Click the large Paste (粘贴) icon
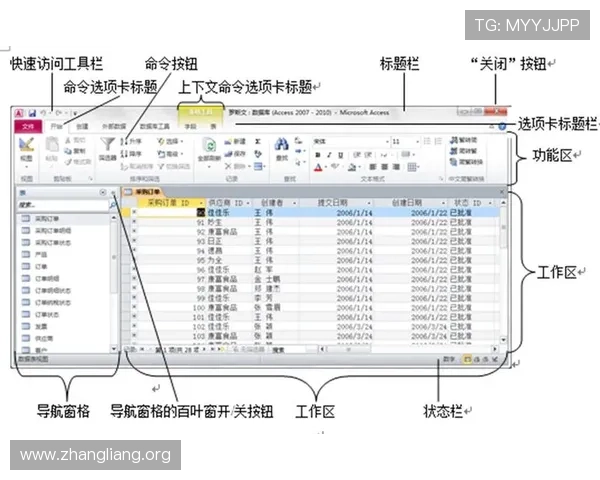 (52, 145)
